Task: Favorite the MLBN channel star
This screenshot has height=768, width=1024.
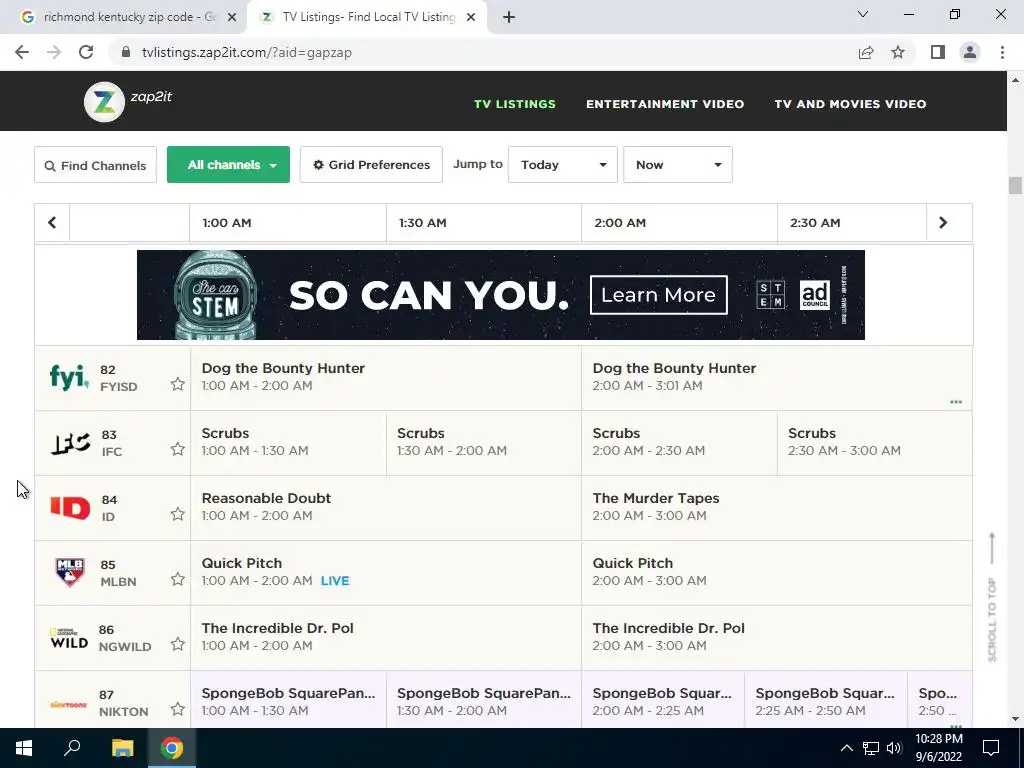Action: 178,579
